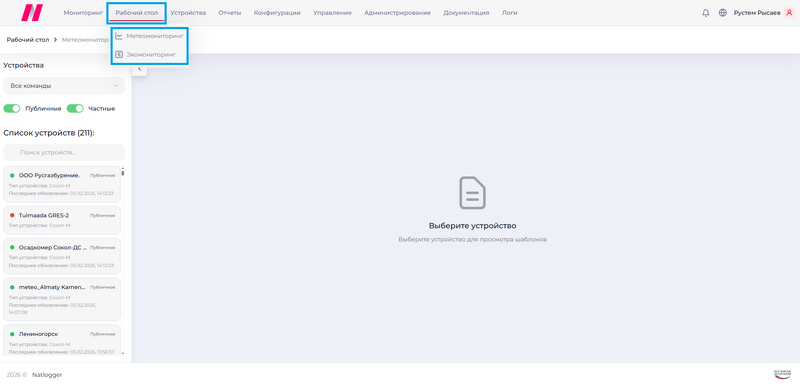The image size is (800, 384).
Task: Click red status dot of Tuimaada GRES-2
Action: (12, 215)
